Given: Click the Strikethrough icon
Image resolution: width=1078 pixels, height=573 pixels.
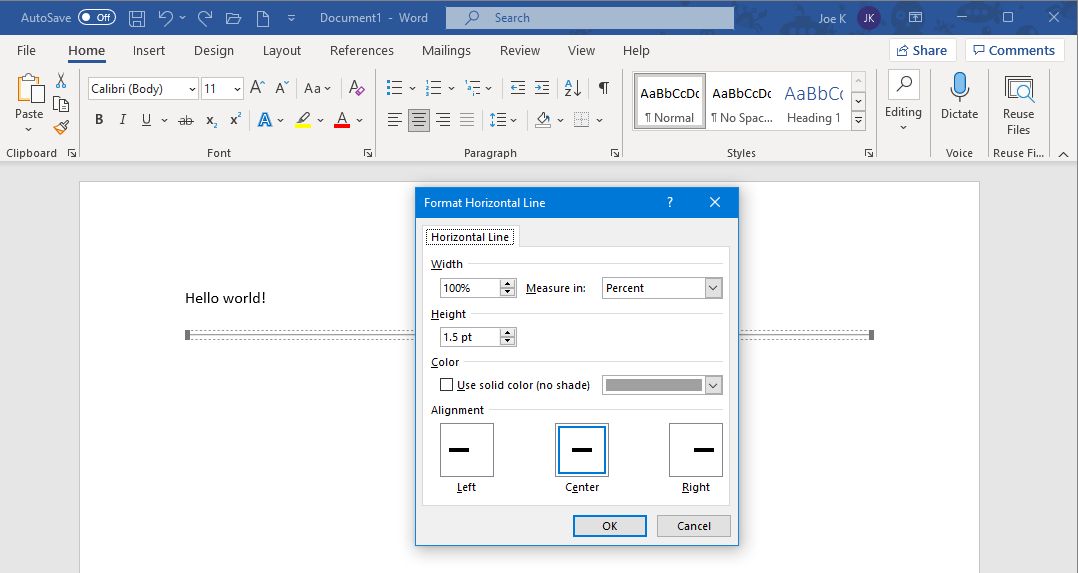Looking at the screenshot, I should point(186,120).
